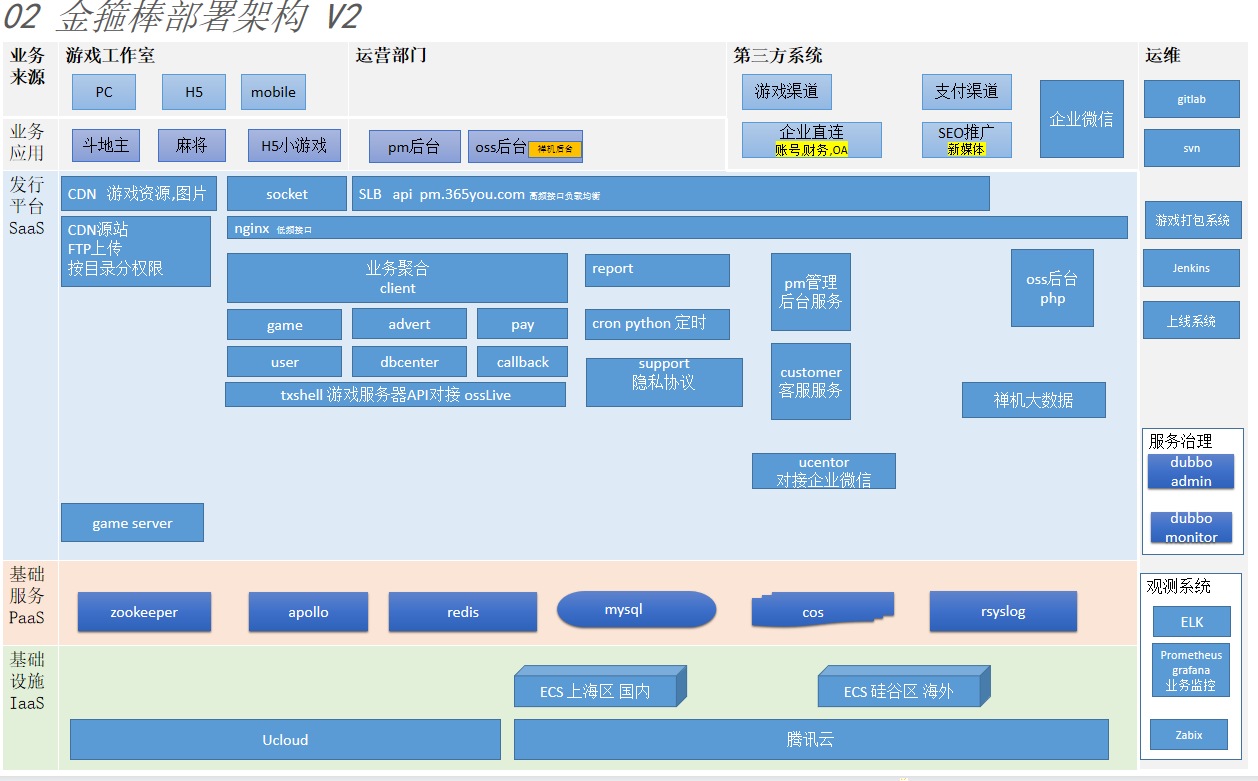Click the dubbo monitor box
This screenshot has width=1258, height=781.
[x=1191, y=528]
